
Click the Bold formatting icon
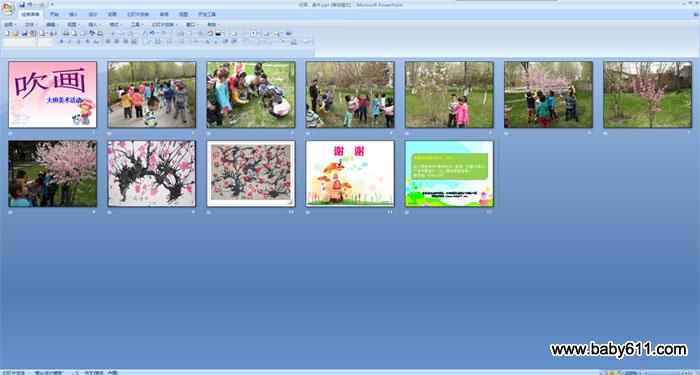click(x=62, y=42)
